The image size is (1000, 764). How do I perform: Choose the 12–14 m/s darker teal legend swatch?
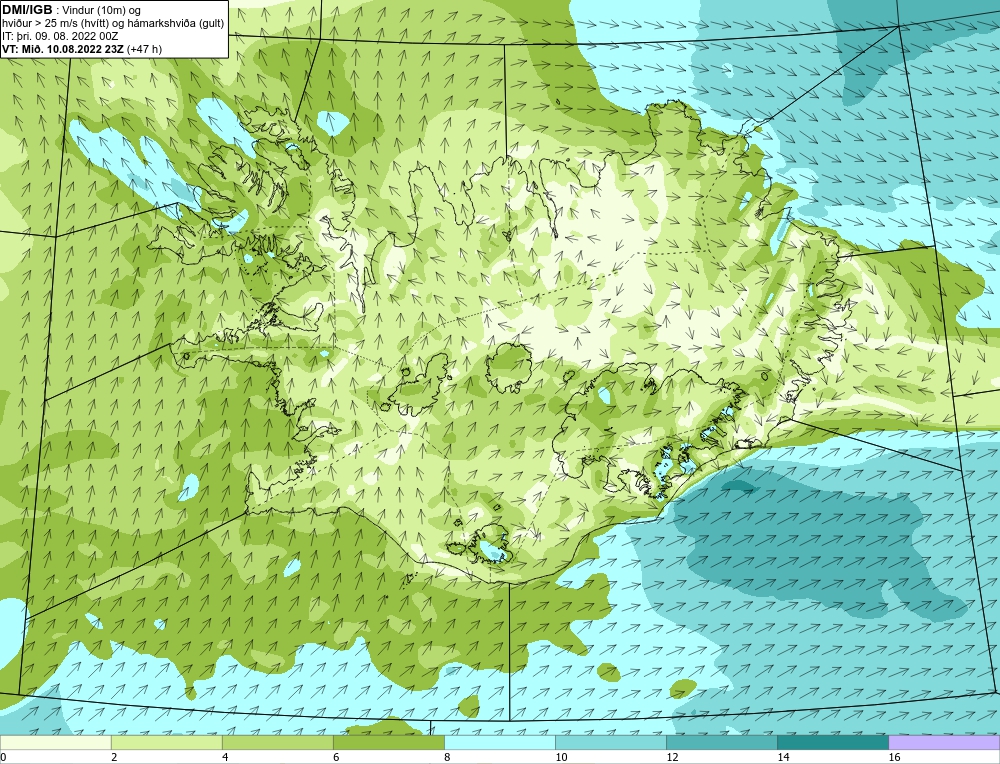tap(722, 742)
